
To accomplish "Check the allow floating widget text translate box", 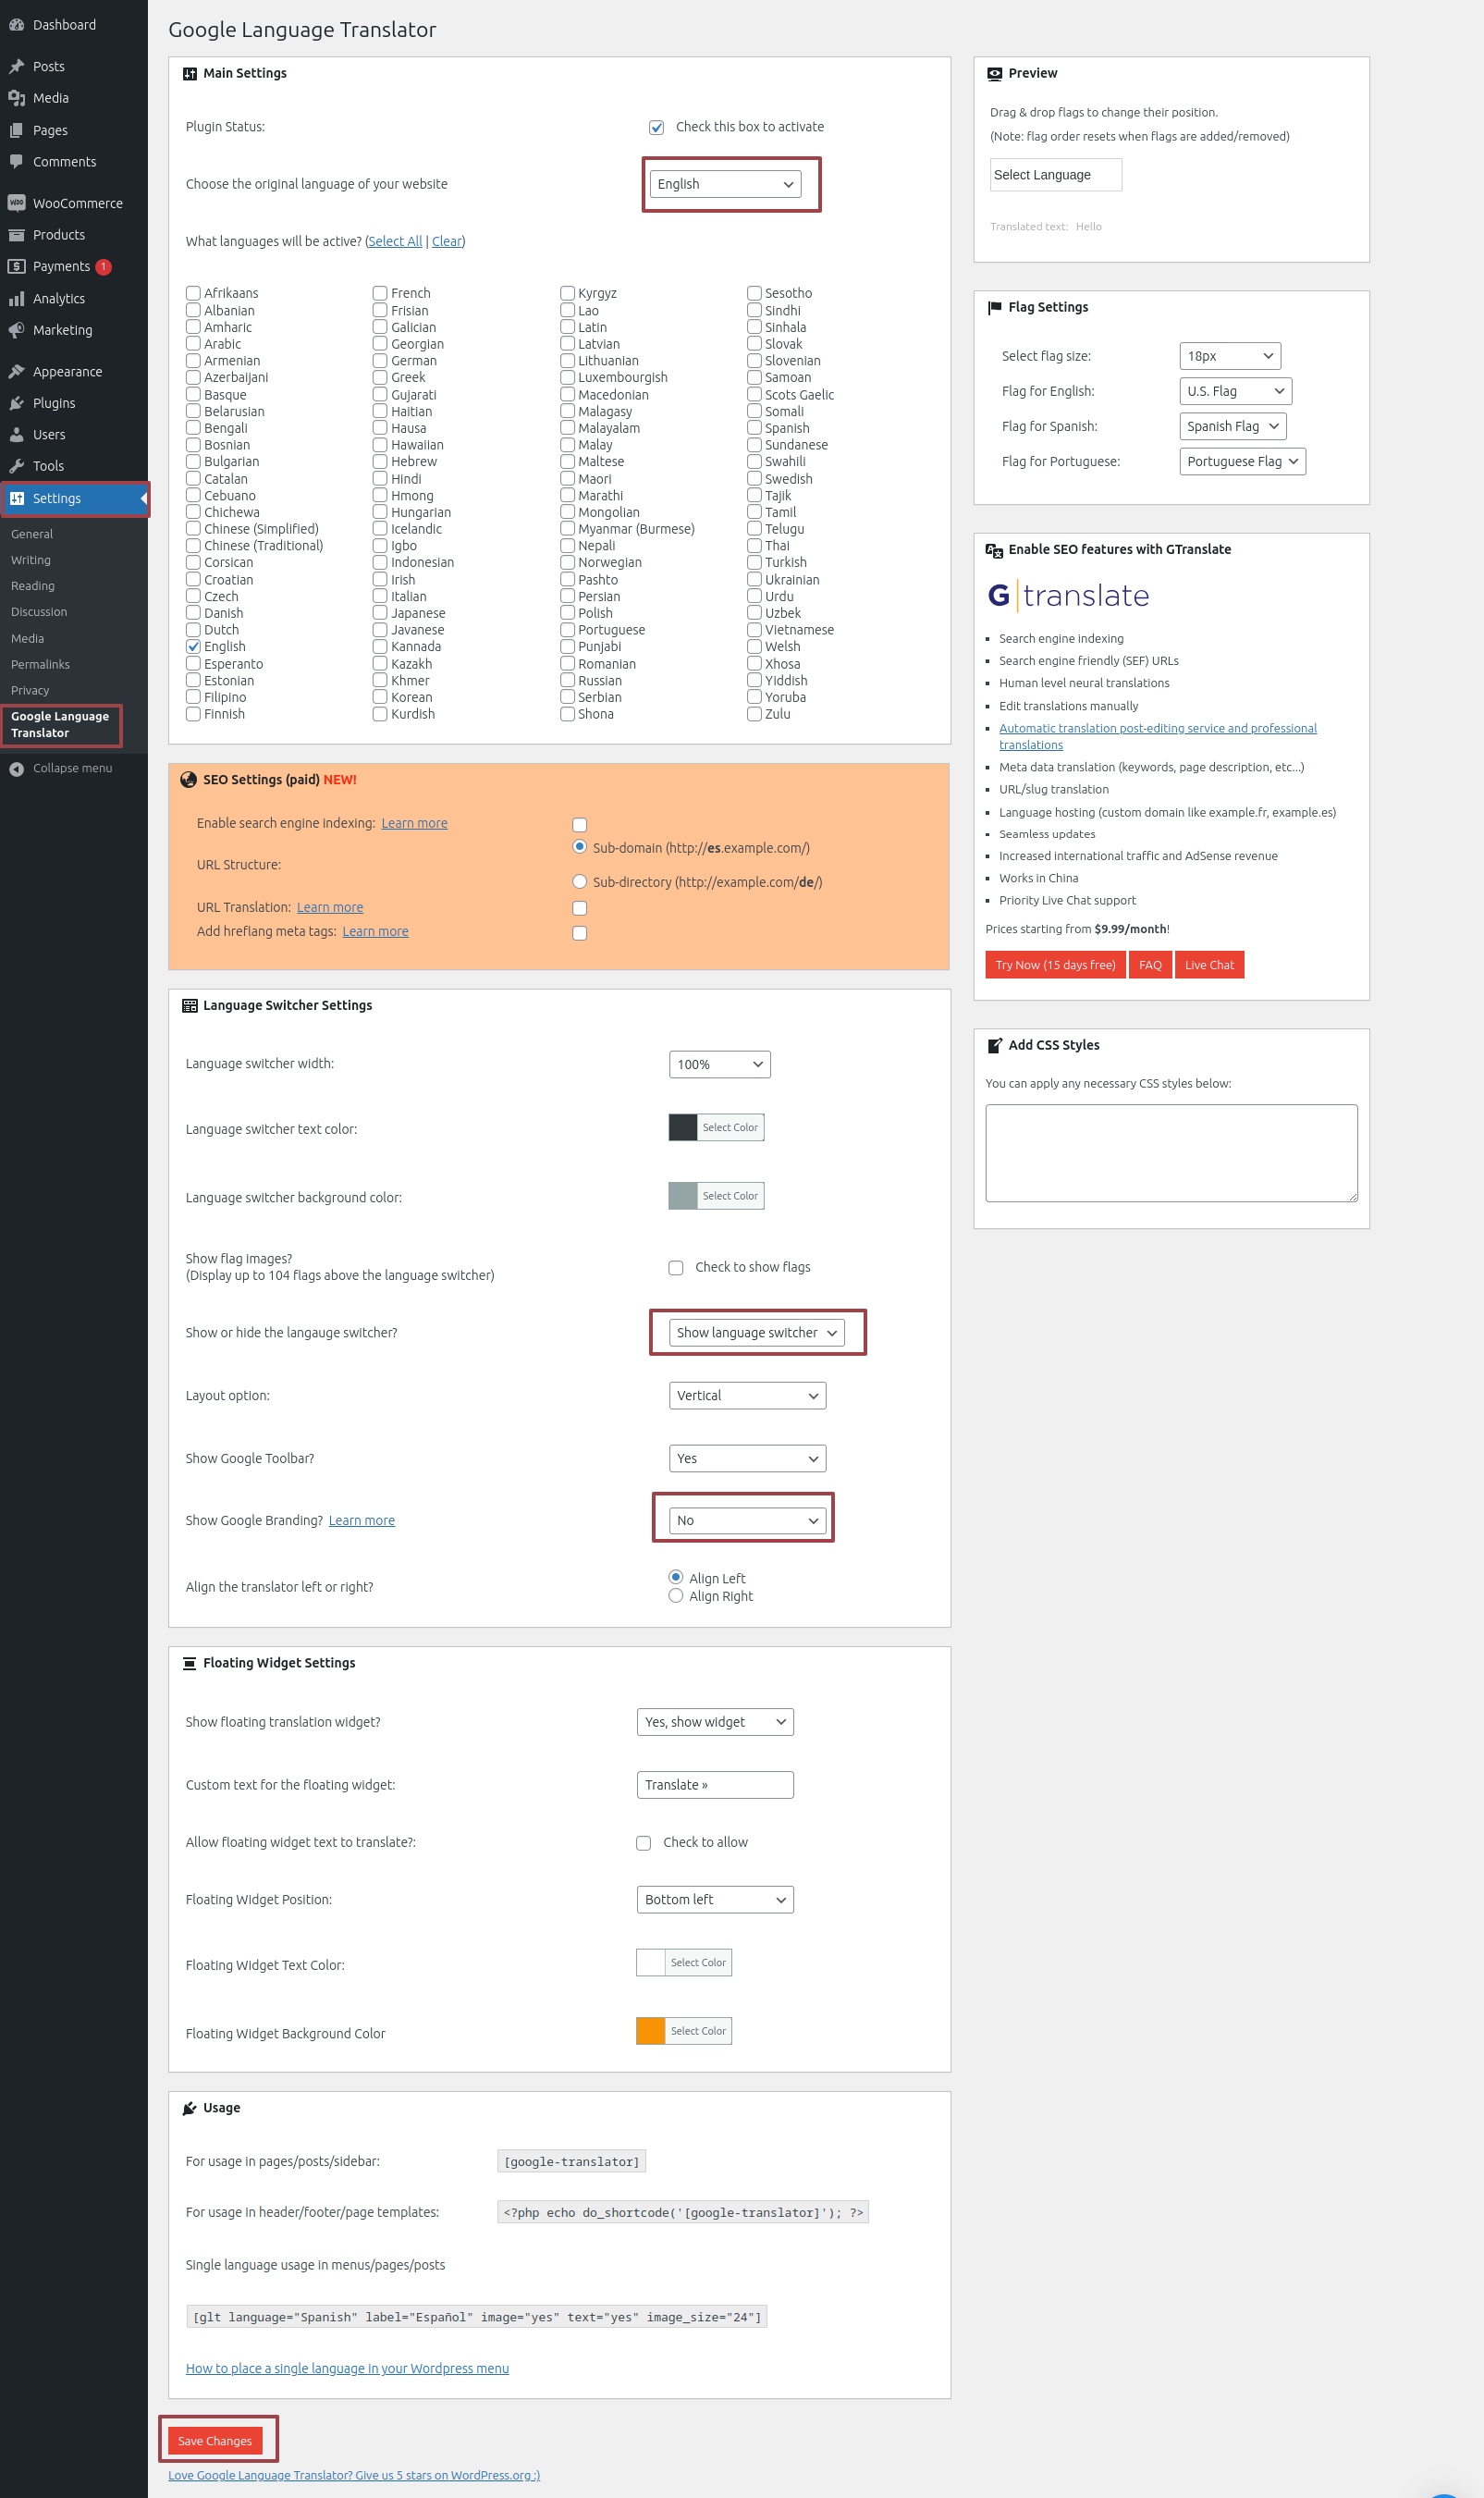I will [x=644, y=1842].
